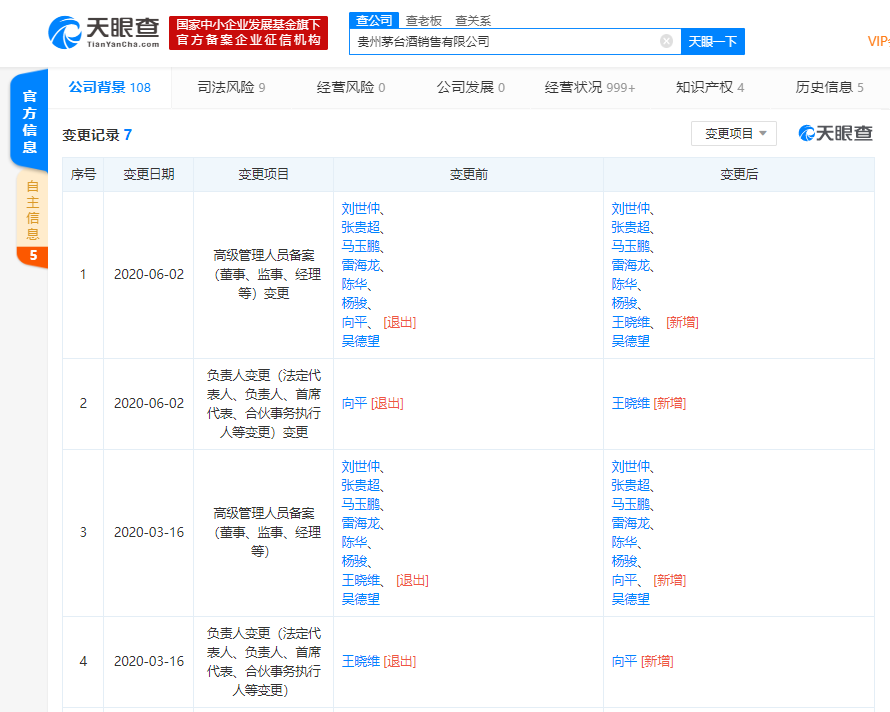Open the 知识产权 4 tab
Viewport: 890px width, 712px height.
(710, 87)
